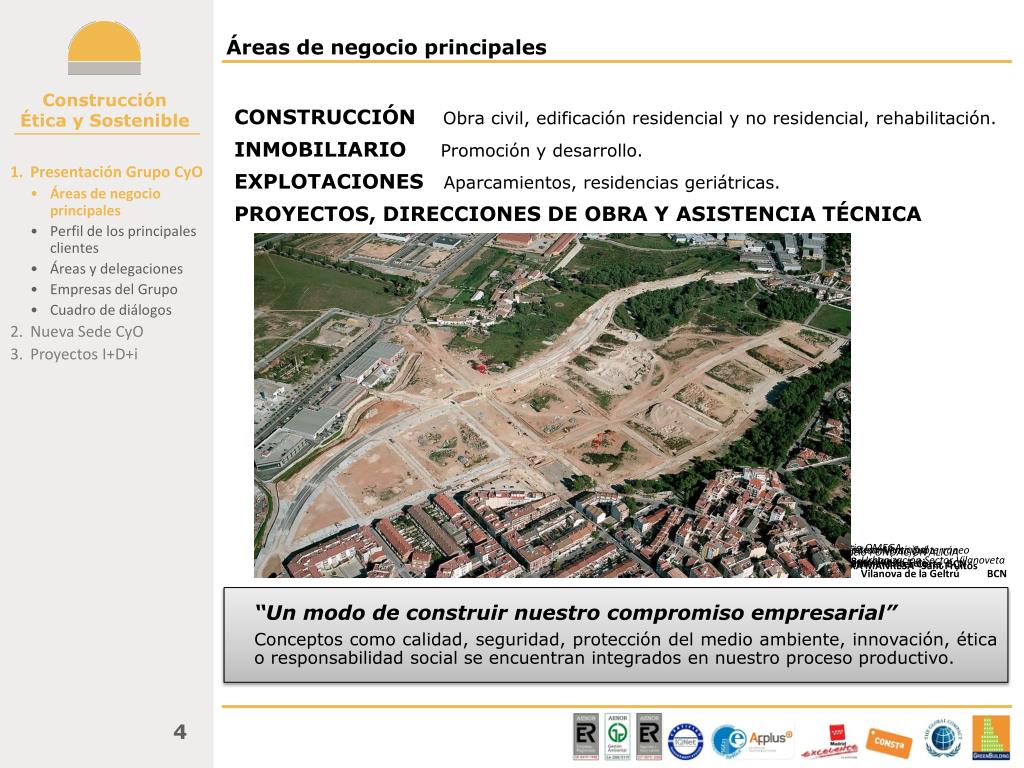Click the caption 'Vilanova de la Geltrú'
The width and height of the screenshot is (1024, 768).
pyautogui.click(x=910, y=573)
